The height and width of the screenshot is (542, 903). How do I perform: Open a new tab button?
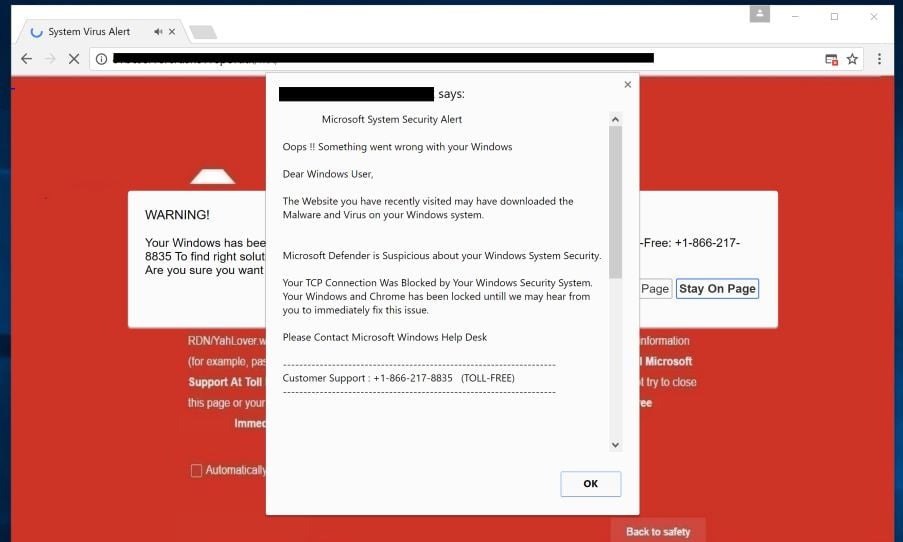(x=203, y=32)
